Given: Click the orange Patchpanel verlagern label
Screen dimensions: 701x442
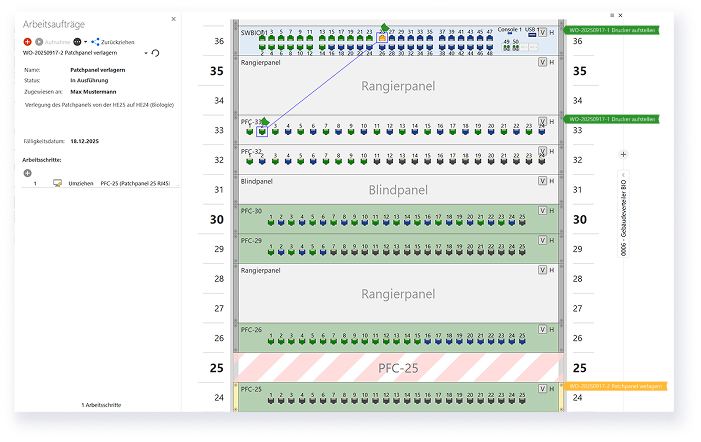Looking at the screenshot, I should point(612,385).
